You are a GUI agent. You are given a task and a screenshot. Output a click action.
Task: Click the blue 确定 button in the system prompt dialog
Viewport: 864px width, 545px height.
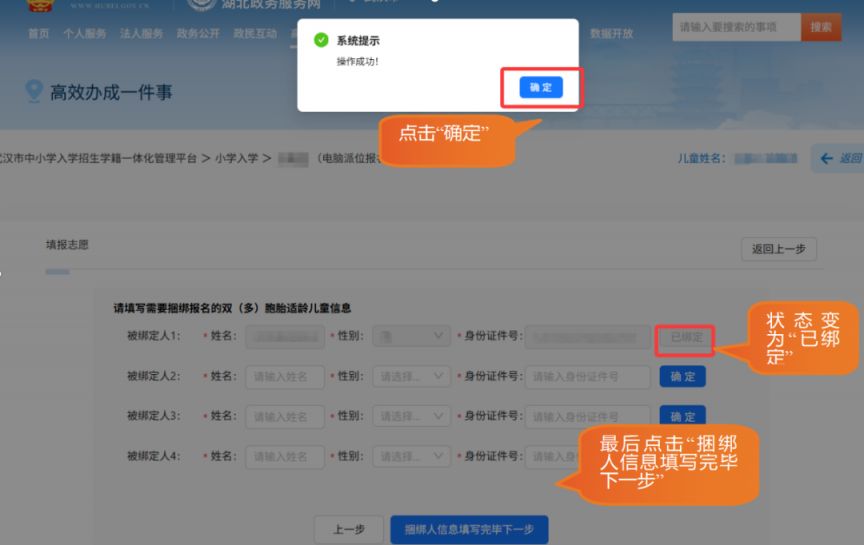click(541, 87)
